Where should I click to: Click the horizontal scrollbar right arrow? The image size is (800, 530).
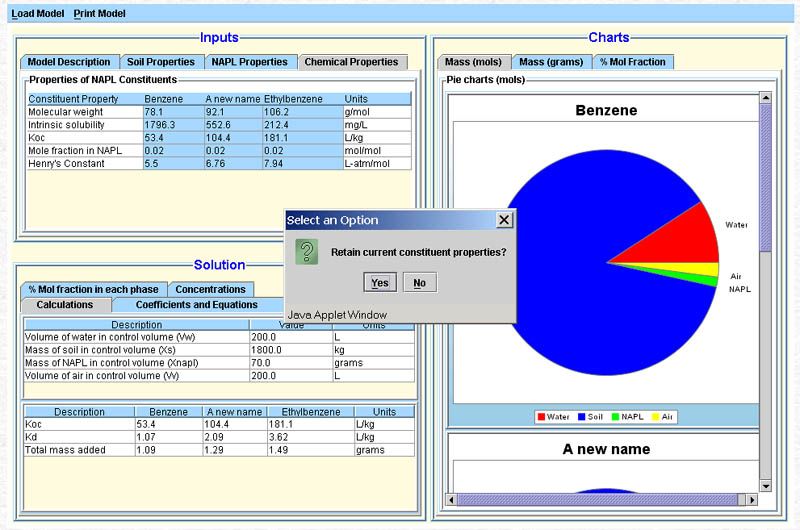752,499
